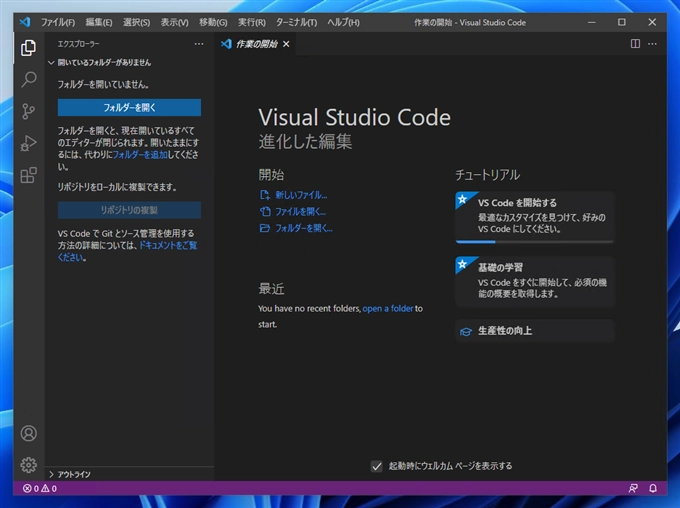The image size is (680, 508).
Task: Click the 新しいファイル... link
Action: 301,195
